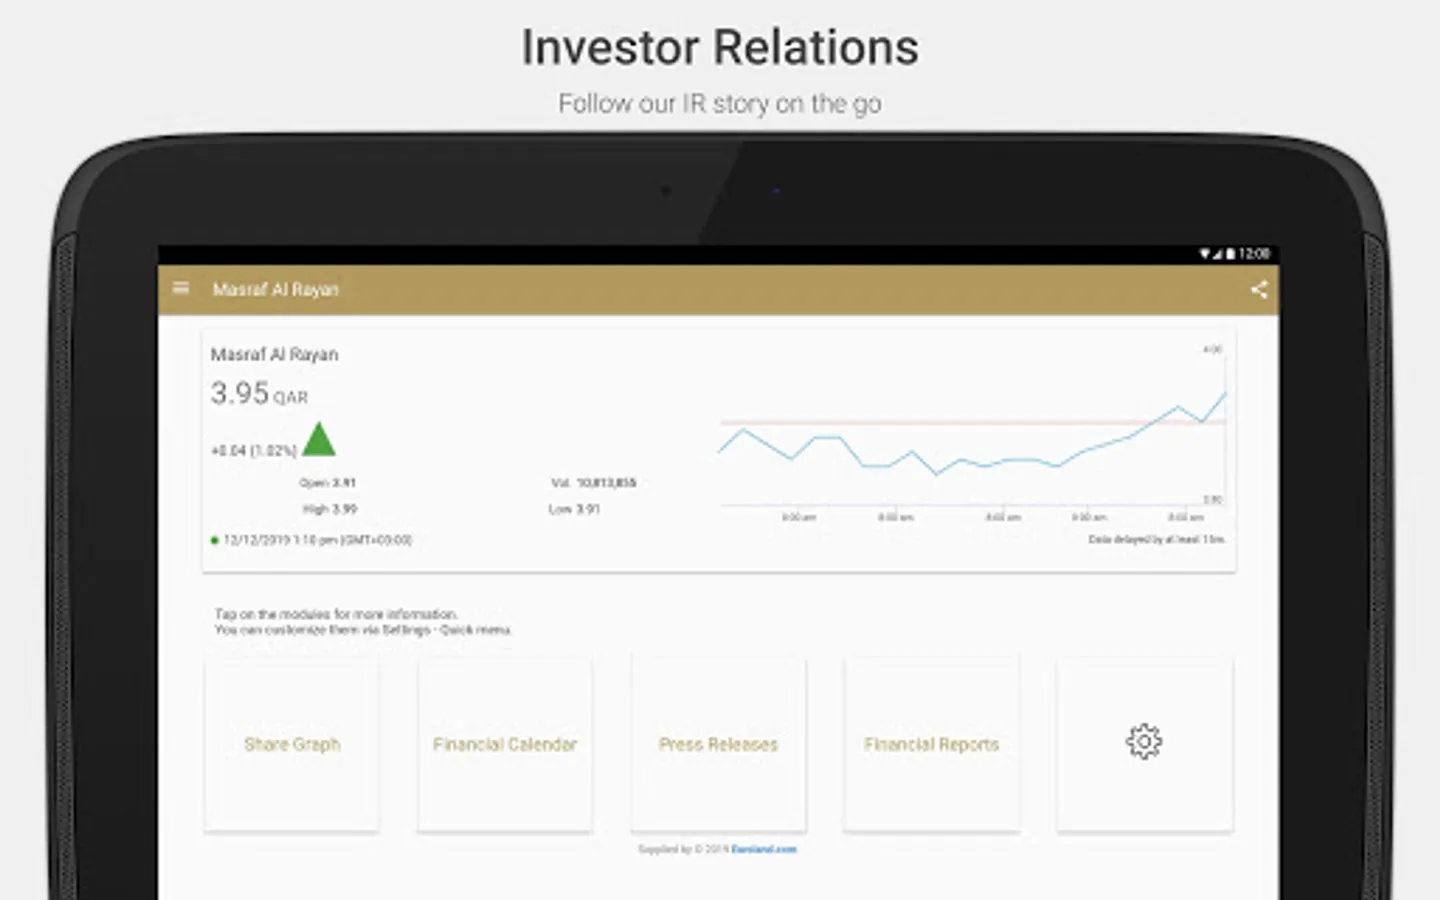Screen dimensions: 1440x900
Task: Click the red previous close line on chart
Action: [x=972, y=422]
